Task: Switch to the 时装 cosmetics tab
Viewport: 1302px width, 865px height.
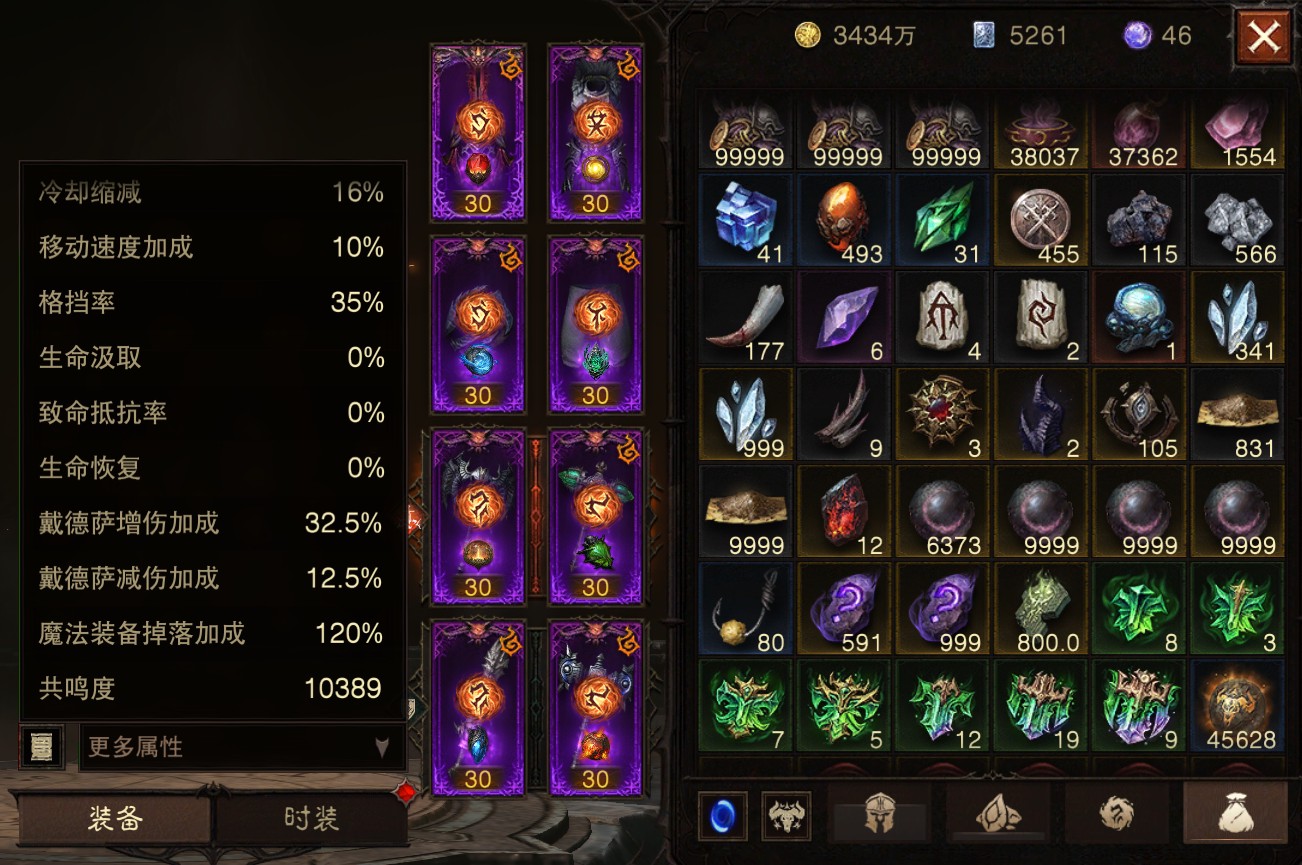Action: (x=312, y=820)
